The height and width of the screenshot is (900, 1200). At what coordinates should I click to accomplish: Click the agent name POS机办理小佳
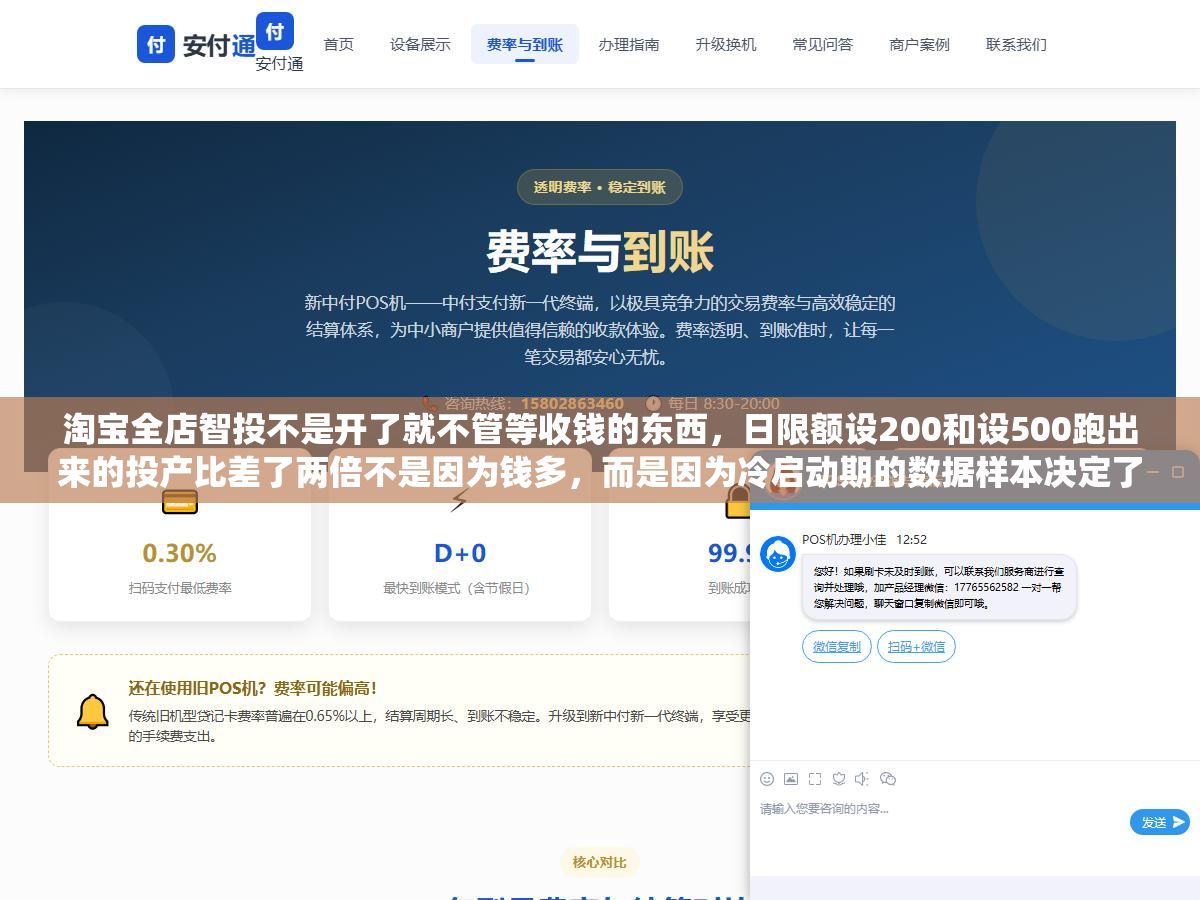coord(844,539)
